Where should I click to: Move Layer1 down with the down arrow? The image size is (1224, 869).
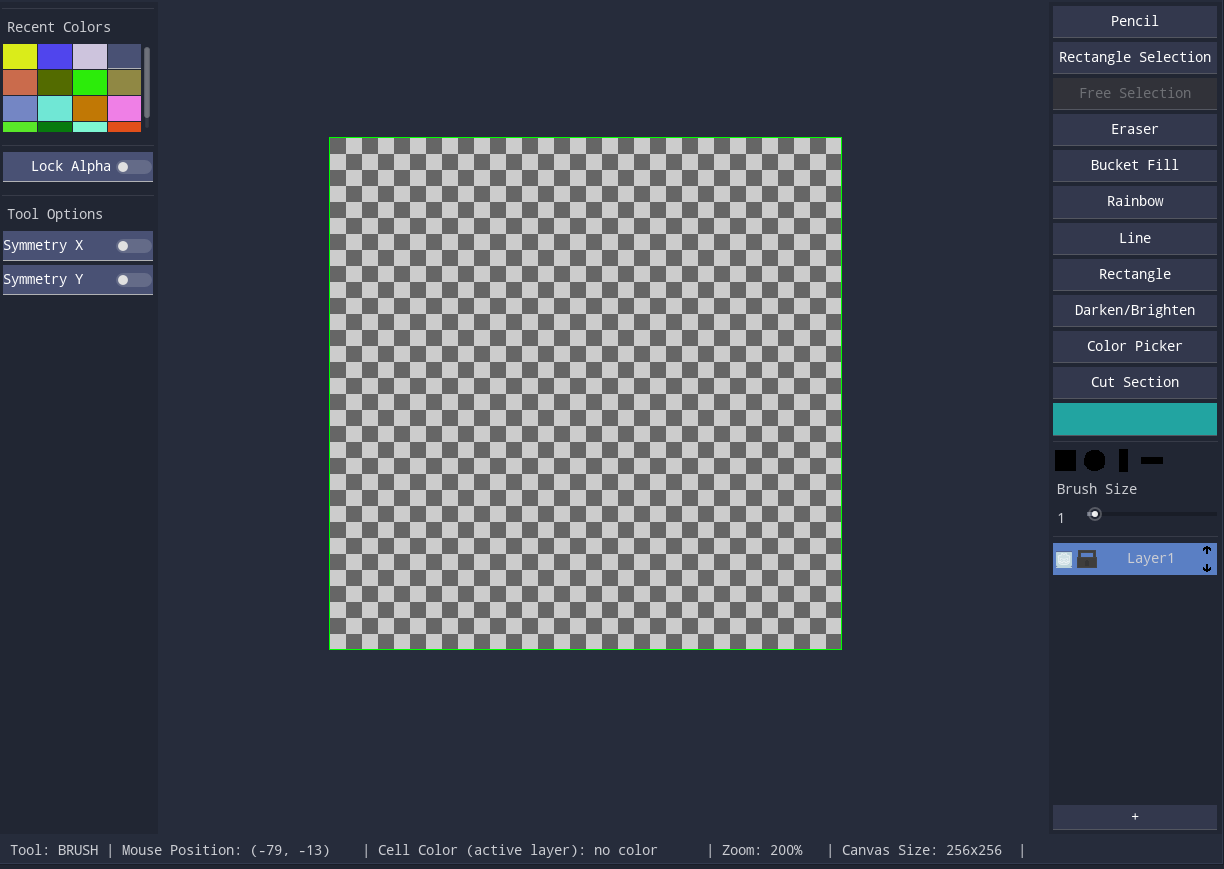coord(1207,568)
